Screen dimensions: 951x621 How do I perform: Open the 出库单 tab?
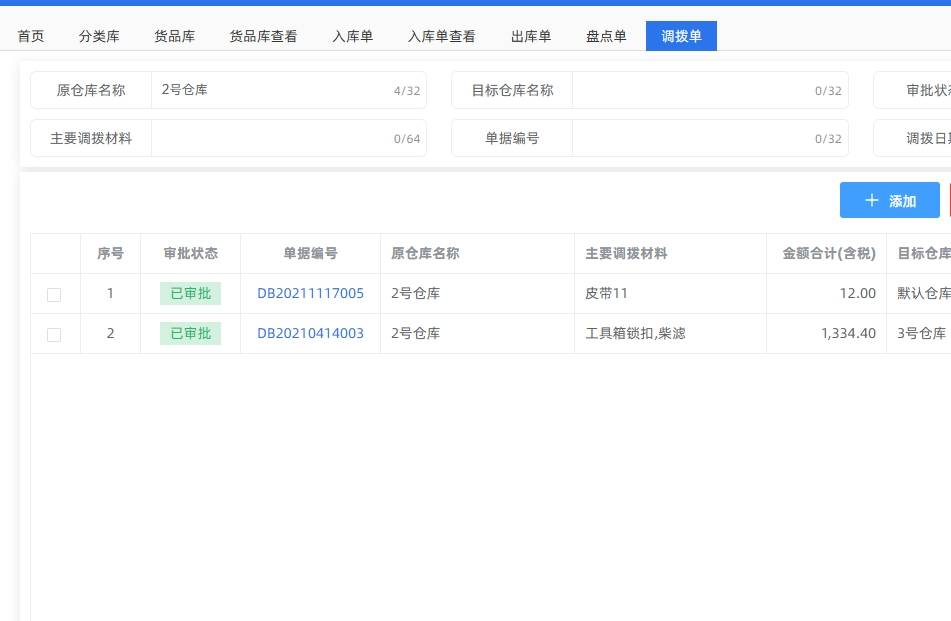(531, 36)
